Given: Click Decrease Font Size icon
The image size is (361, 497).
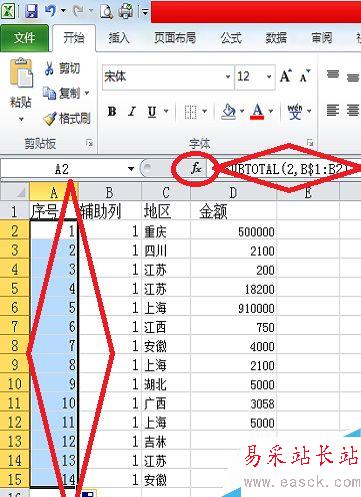Looking at the screenshot, I should (x=305, y=76).
